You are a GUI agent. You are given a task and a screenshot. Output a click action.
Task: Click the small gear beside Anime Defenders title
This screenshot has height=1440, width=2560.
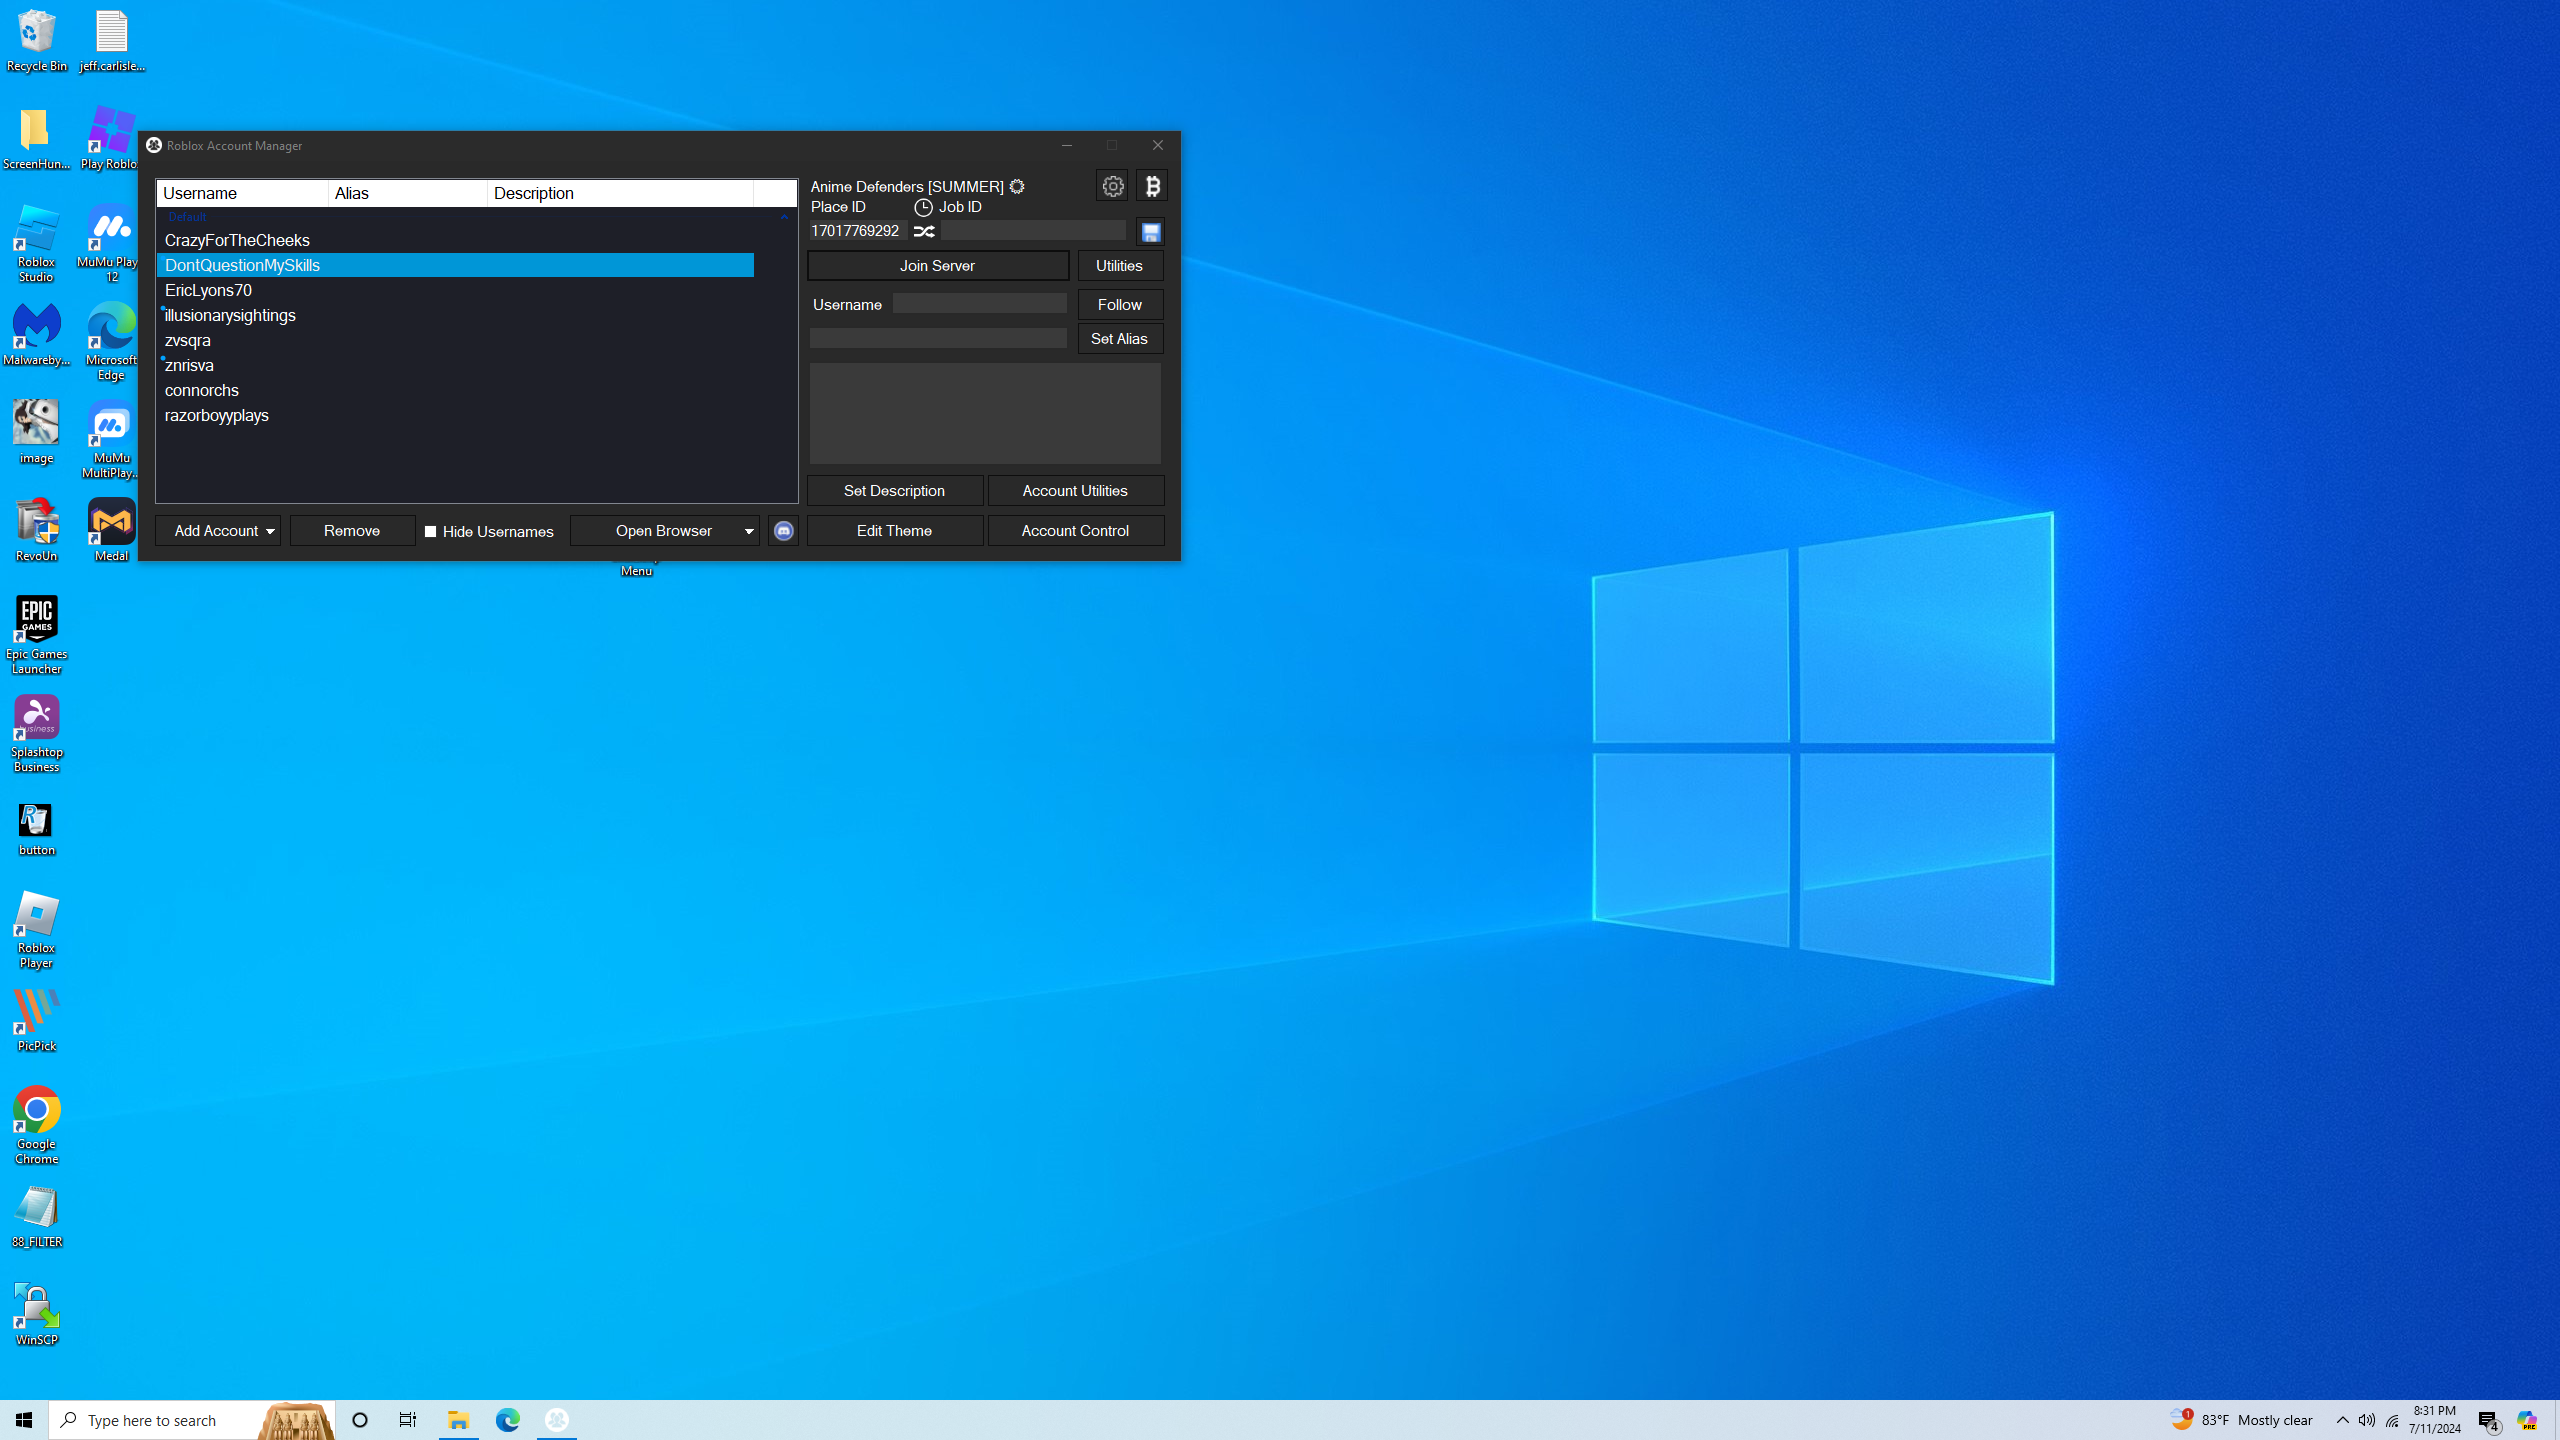1017,187
